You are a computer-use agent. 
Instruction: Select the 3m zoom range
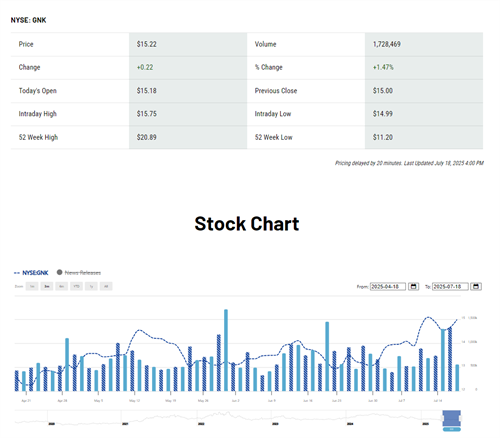click(47, 286)
